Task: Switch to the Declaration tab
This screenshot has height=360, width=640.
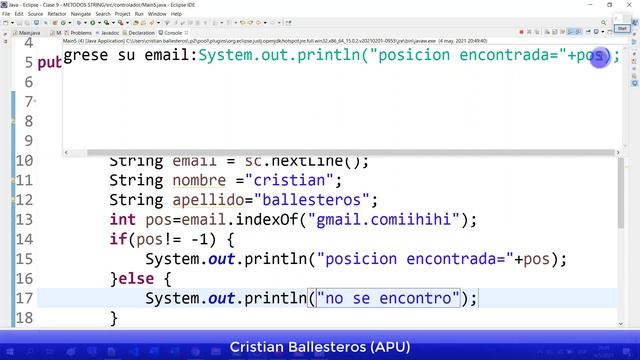Action: (139, 33)
